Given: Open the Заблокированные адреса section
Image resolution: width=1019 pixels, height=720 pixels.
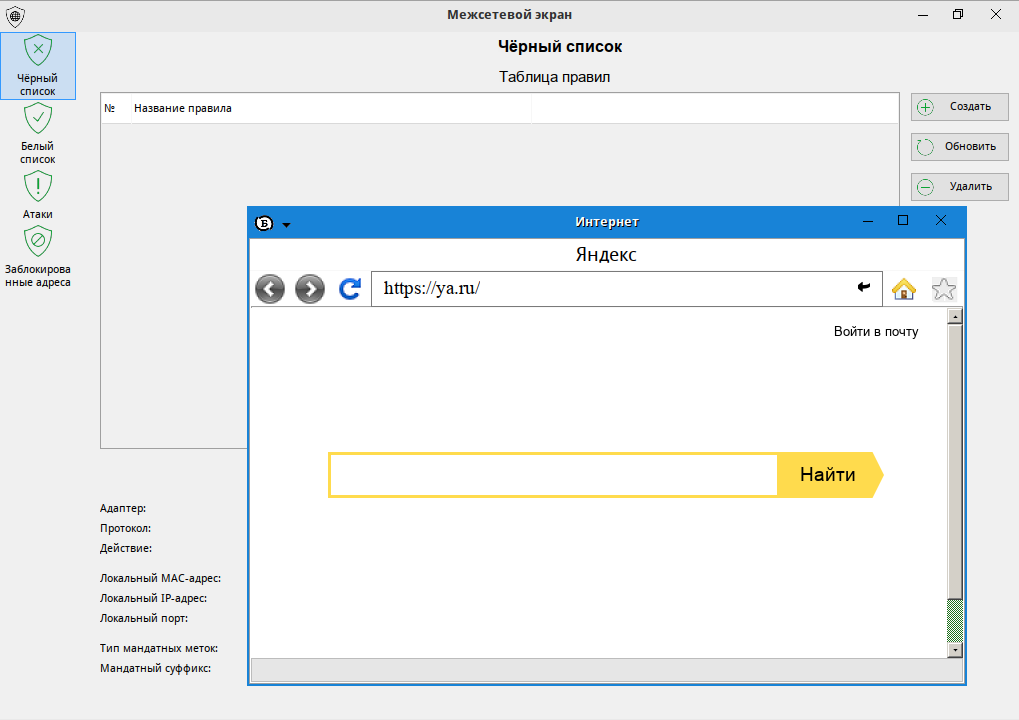Looking at the screenshot, I should (x=38, y=257).
